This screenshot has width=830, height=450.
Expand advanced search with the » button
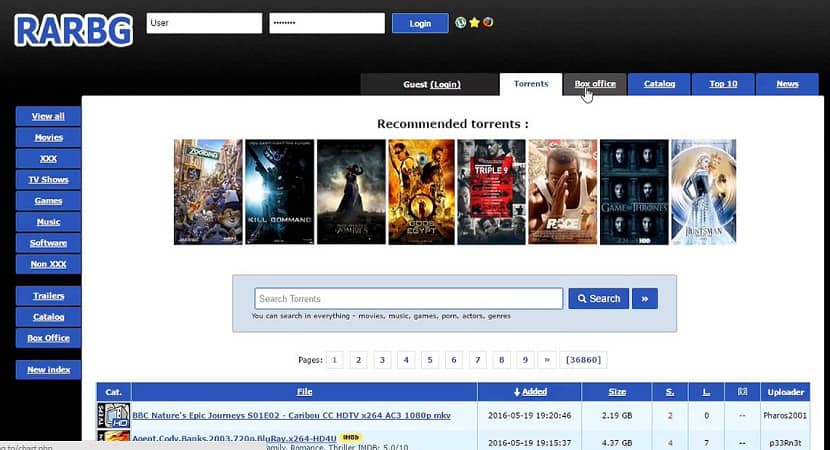pos(645,299)
